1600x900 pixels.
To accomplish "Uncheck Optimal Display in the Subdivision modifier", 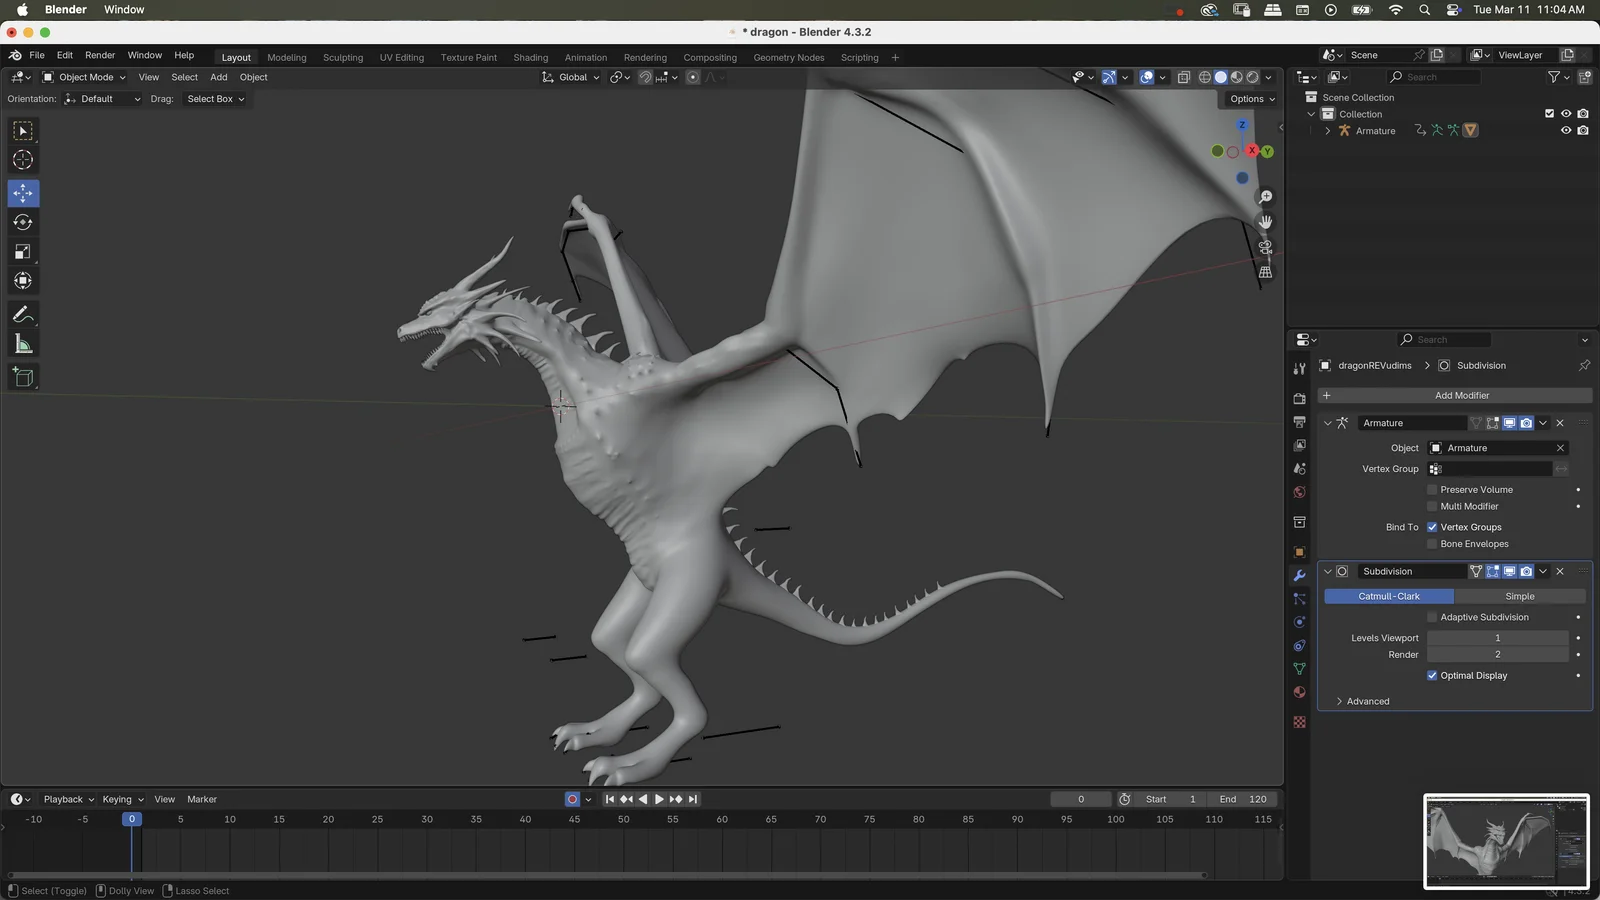I will point(1432,675).
